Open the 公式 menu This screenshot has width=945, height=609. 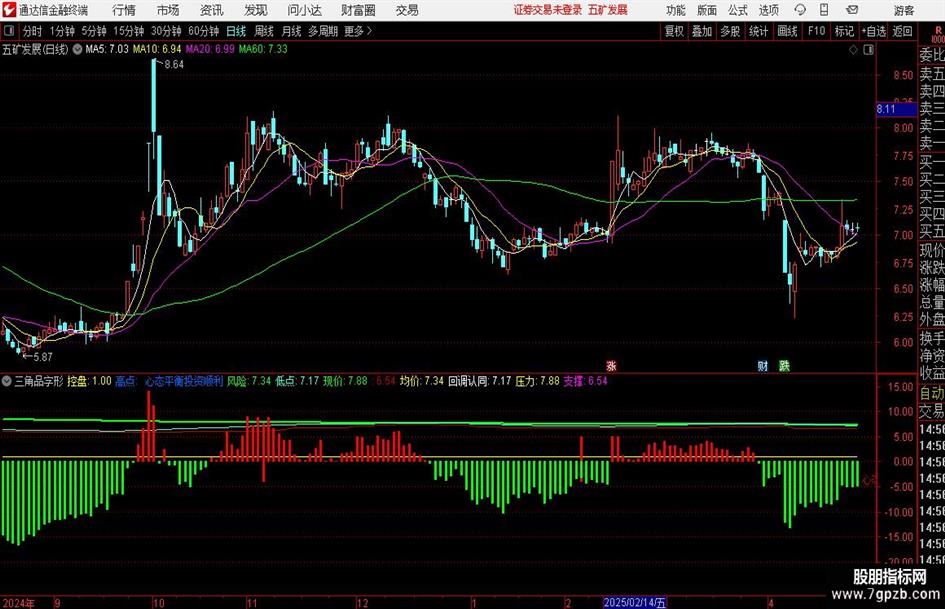tap(738, 10)
